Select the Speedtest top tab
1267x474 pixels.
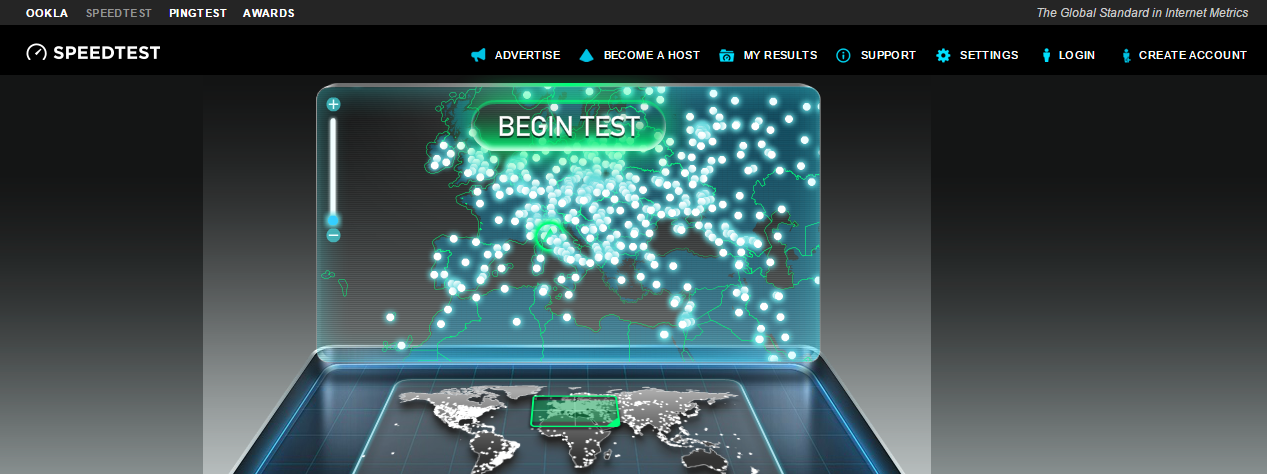tap(119, 13)
